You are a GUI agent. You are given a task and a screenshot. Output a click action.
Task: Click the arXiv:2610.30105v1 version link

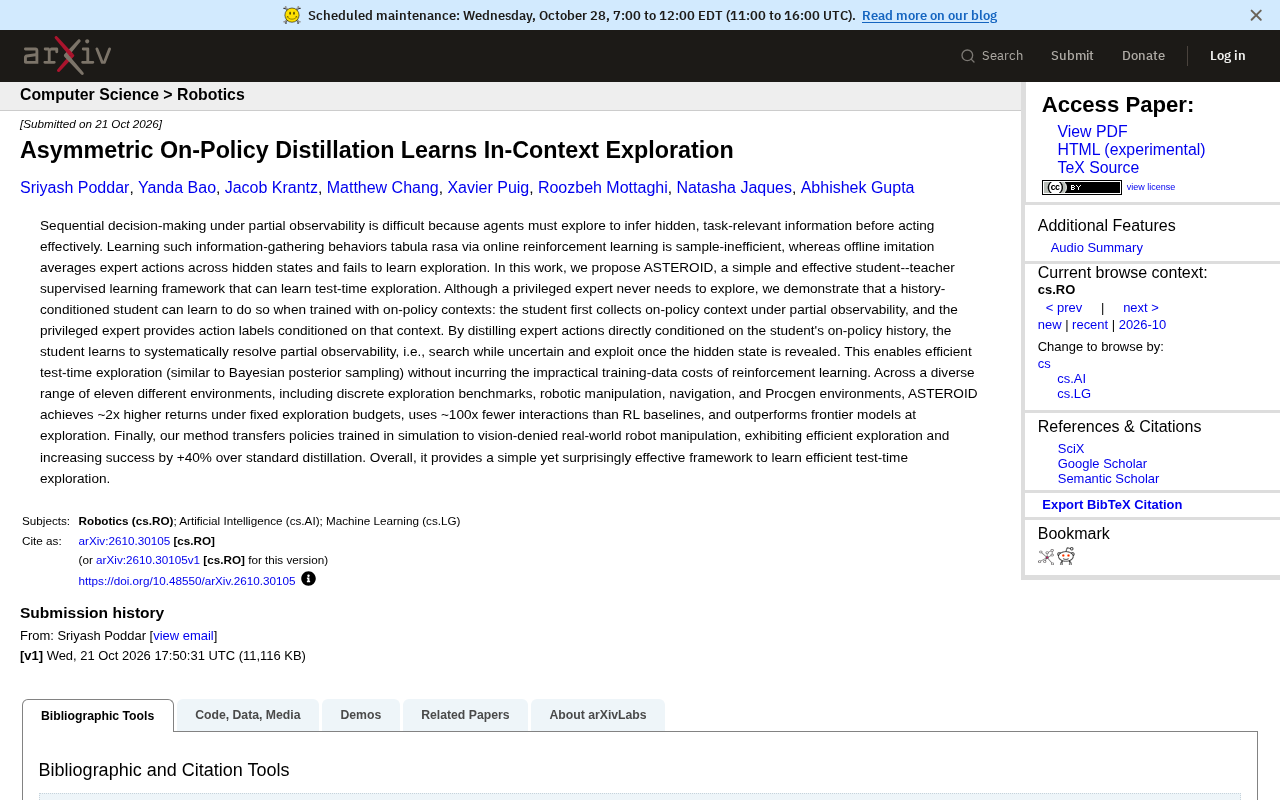coord(148,560)
